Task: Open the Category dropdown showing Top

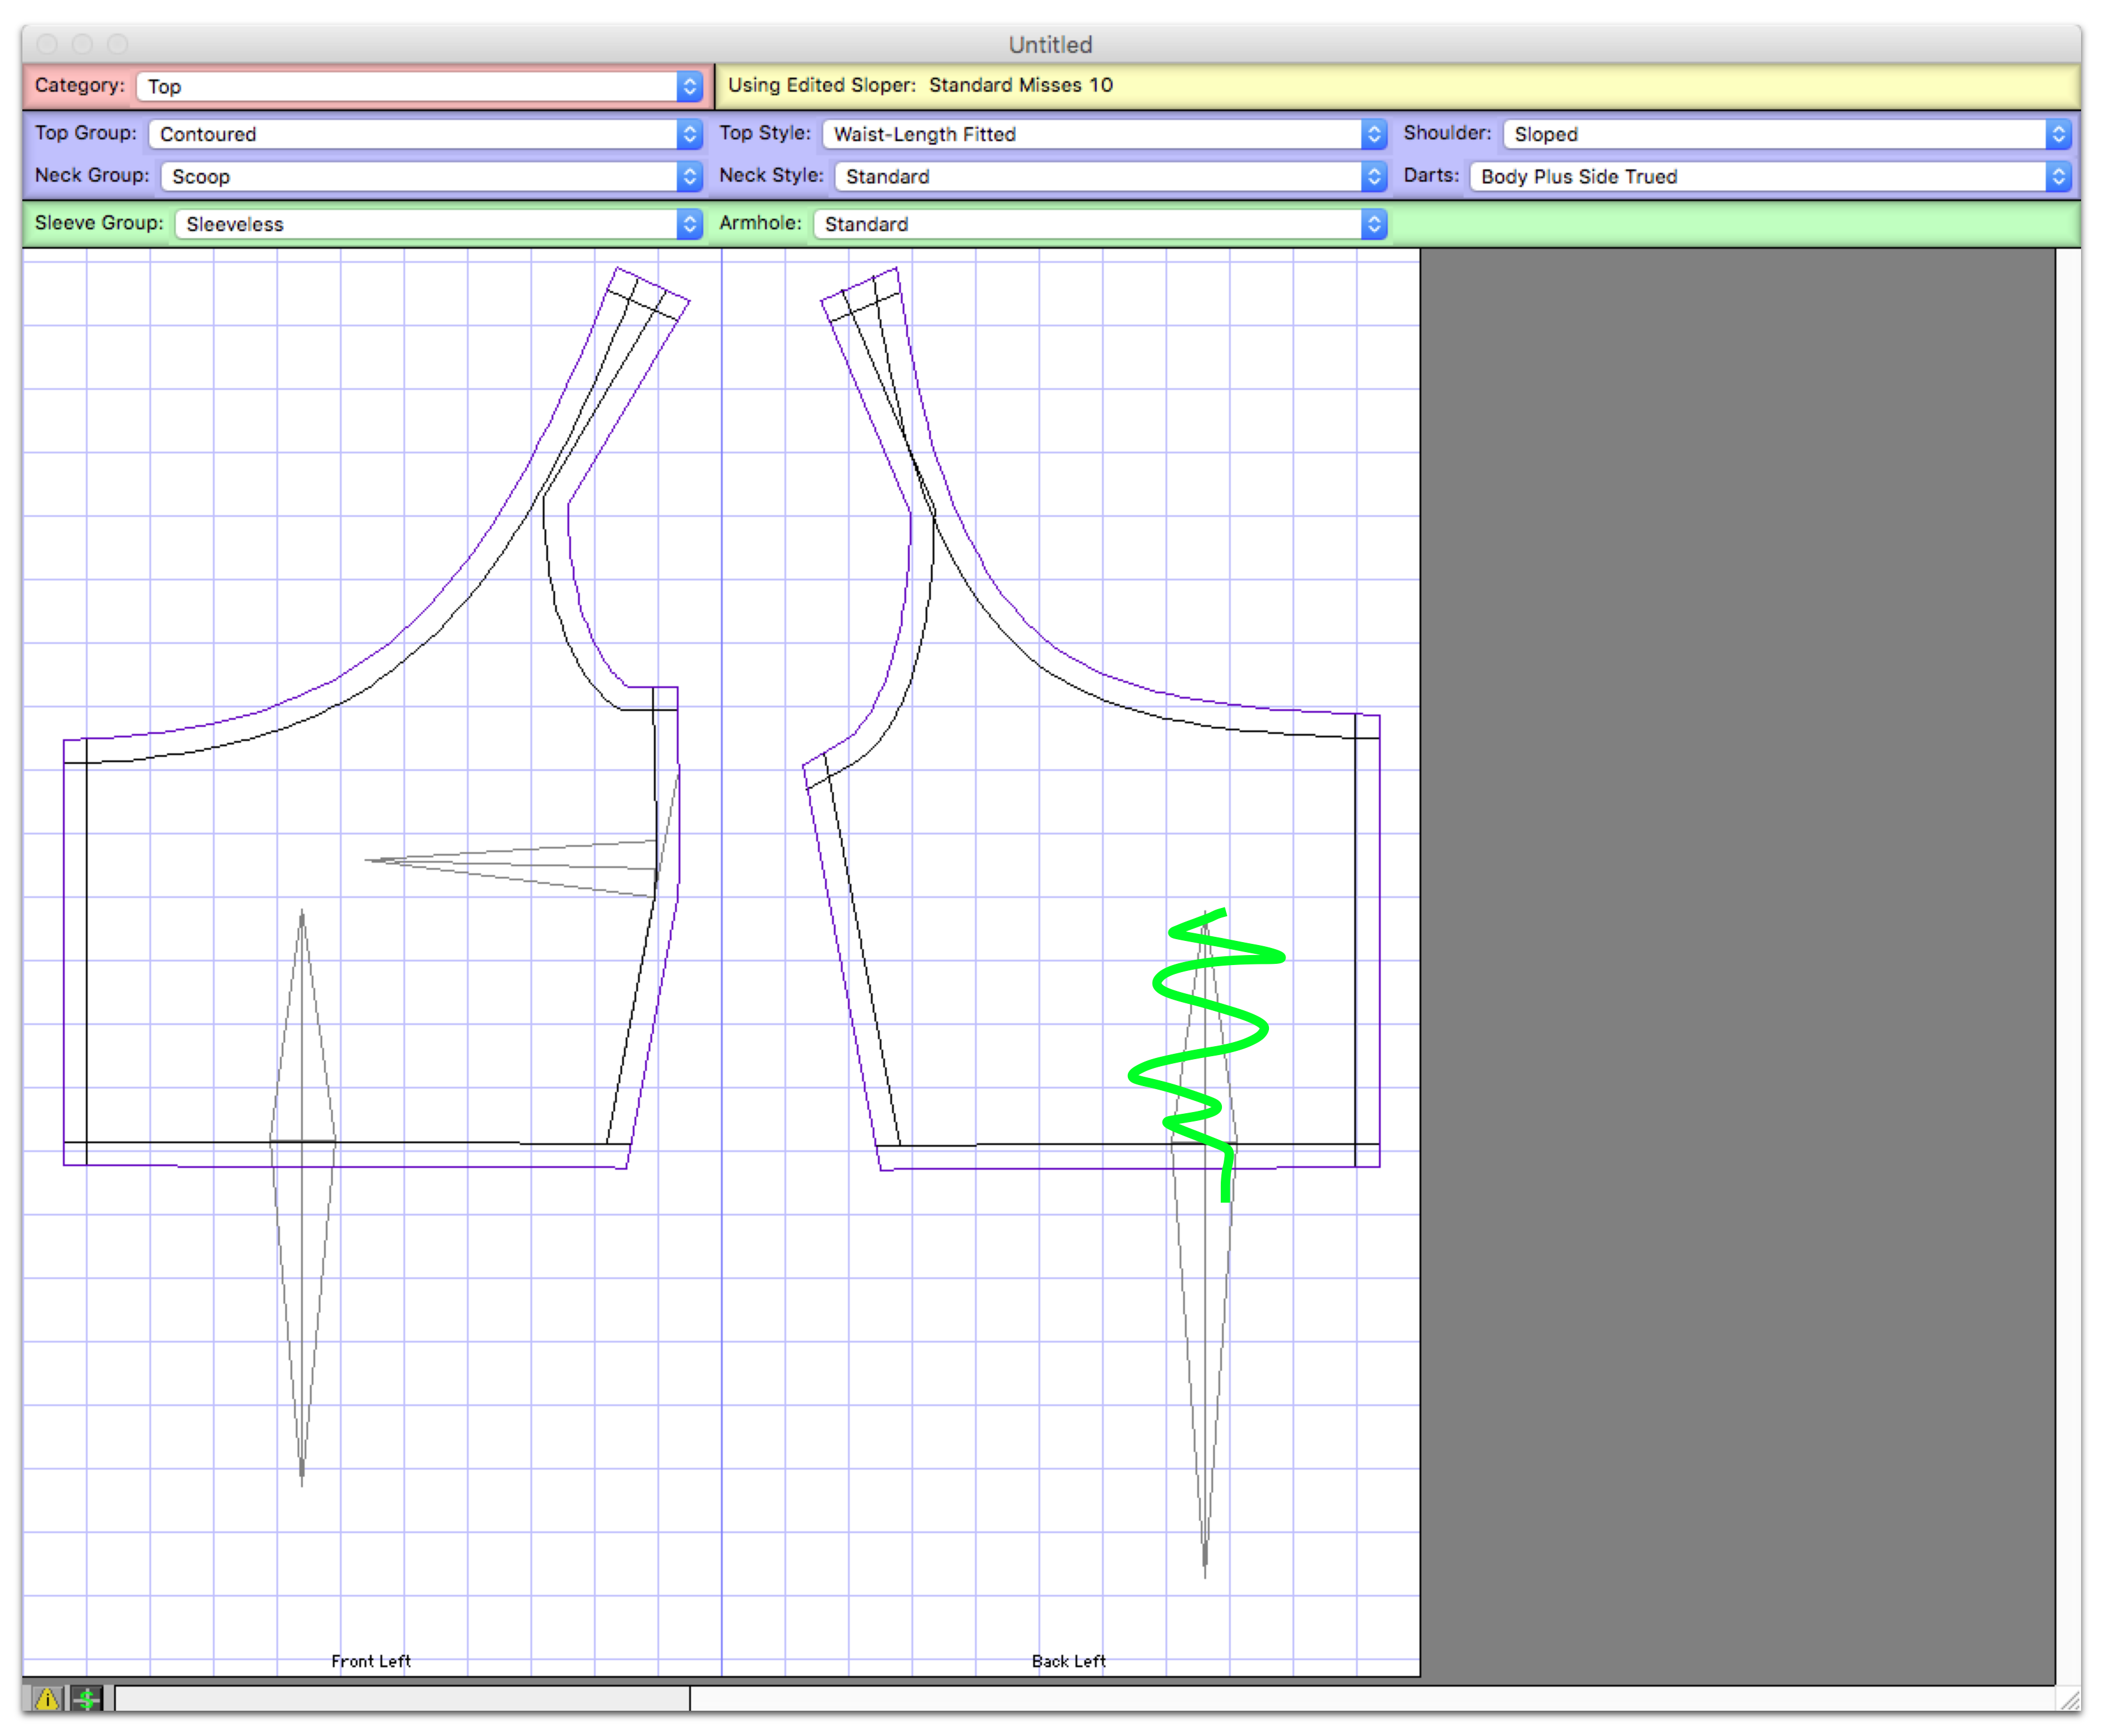Action: pyautogui.click(x=419, y=87)
